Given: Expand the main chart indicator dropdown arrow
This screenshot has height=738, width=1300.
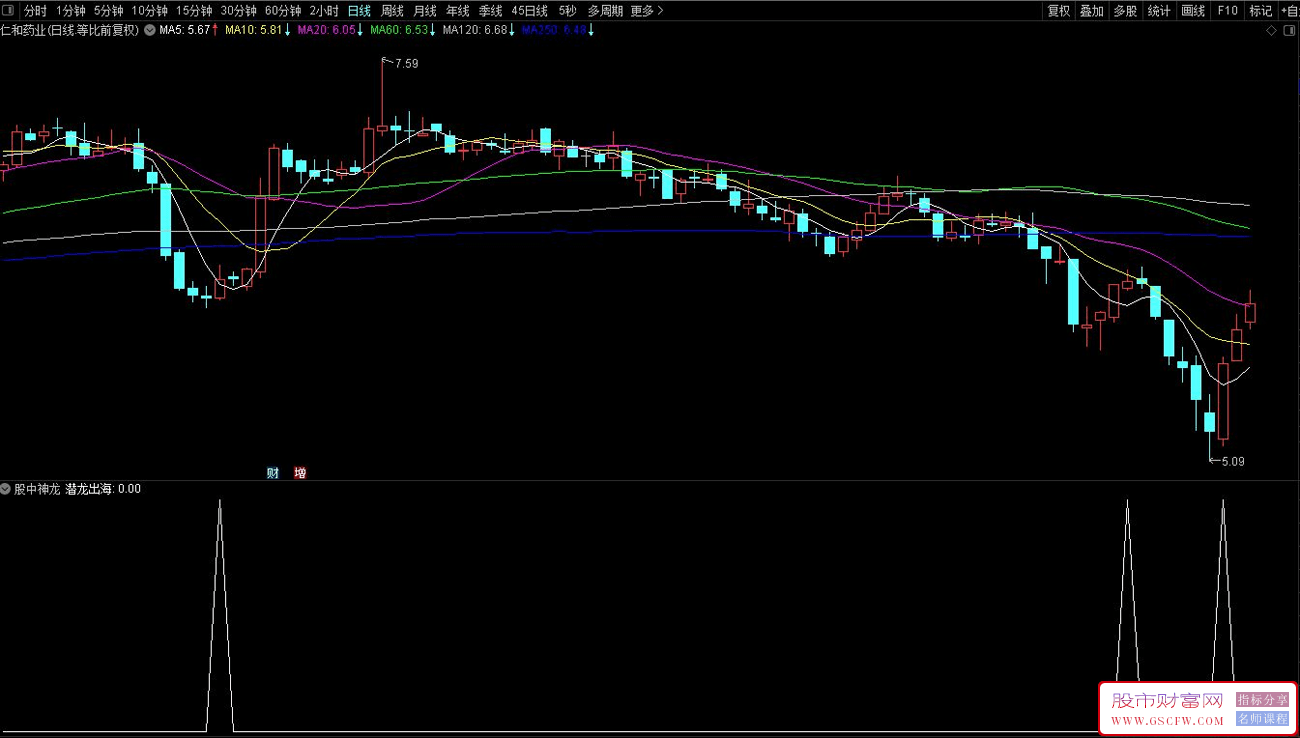Looking at the screenshot, I should tap(150, 31).
